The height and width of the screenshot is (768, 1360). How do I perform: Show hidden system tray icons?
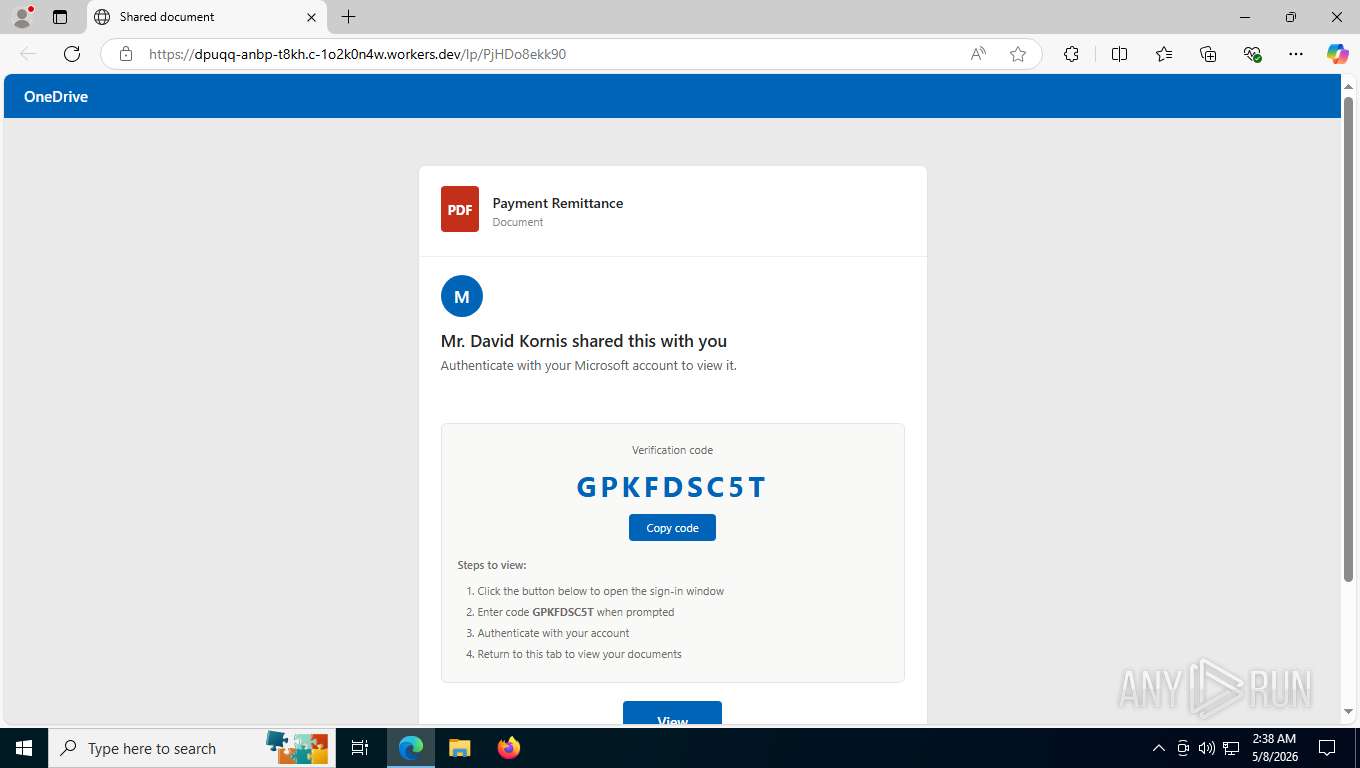point(1159,748)
